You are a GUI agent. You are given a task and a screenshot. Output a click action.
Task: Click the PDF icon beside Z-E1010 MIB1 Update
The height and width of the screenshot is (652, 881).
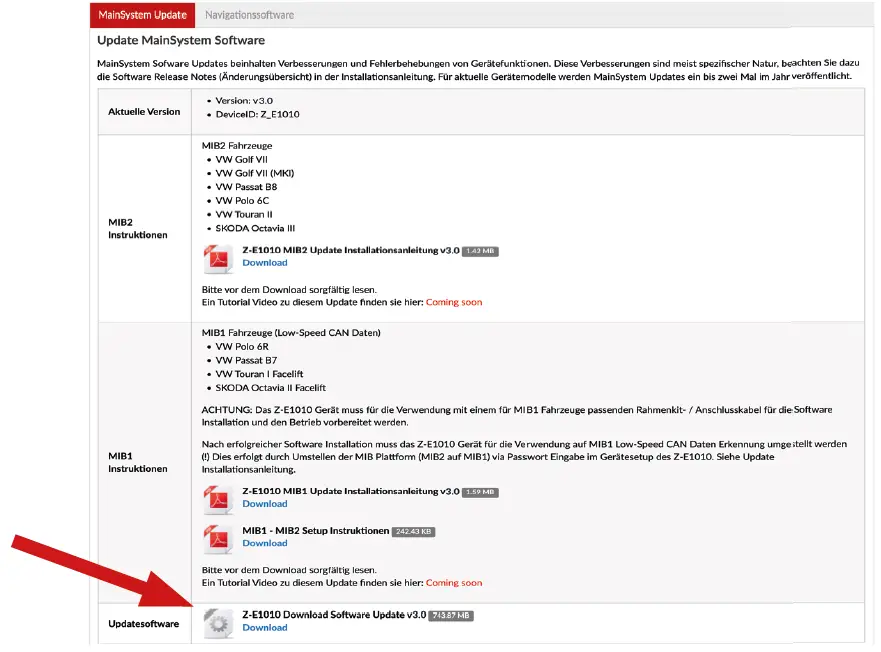(x=219, y=497)
